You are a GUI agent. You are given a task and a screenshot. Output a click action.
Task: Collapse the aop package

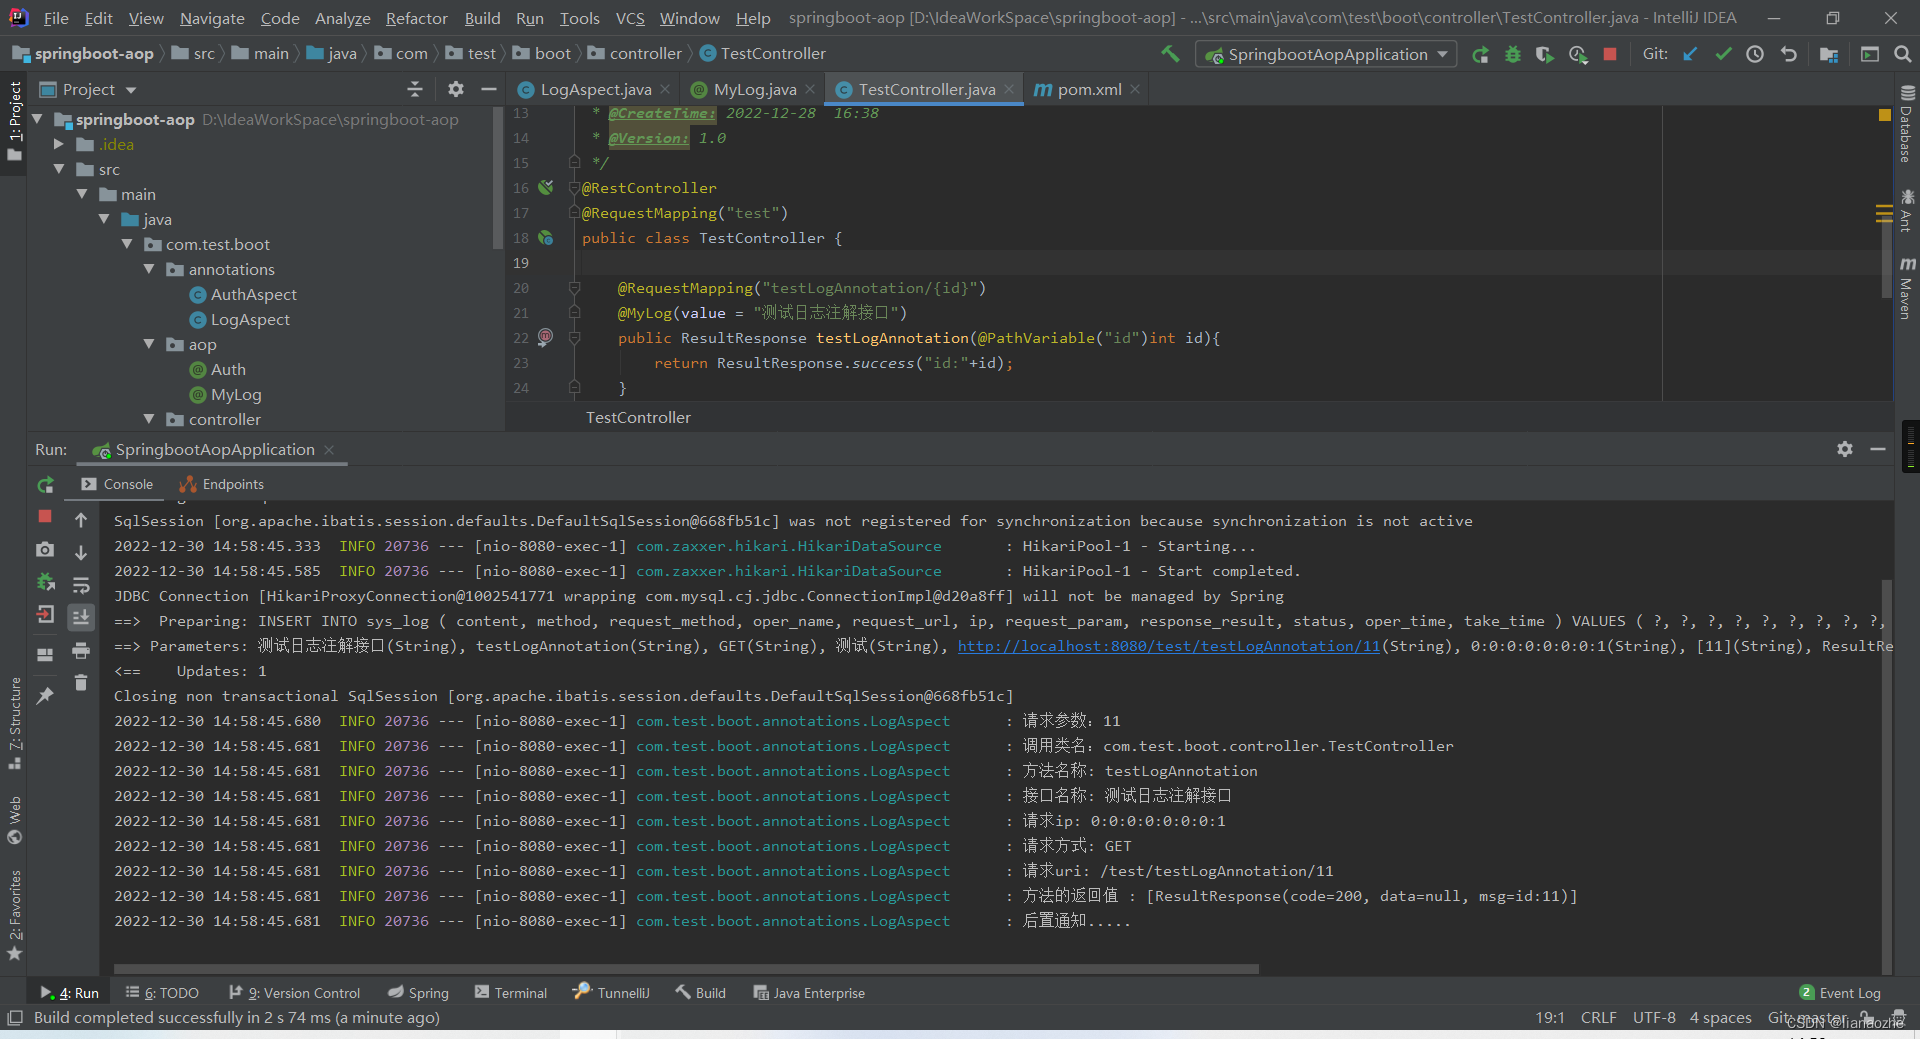[x=149, y=344]
